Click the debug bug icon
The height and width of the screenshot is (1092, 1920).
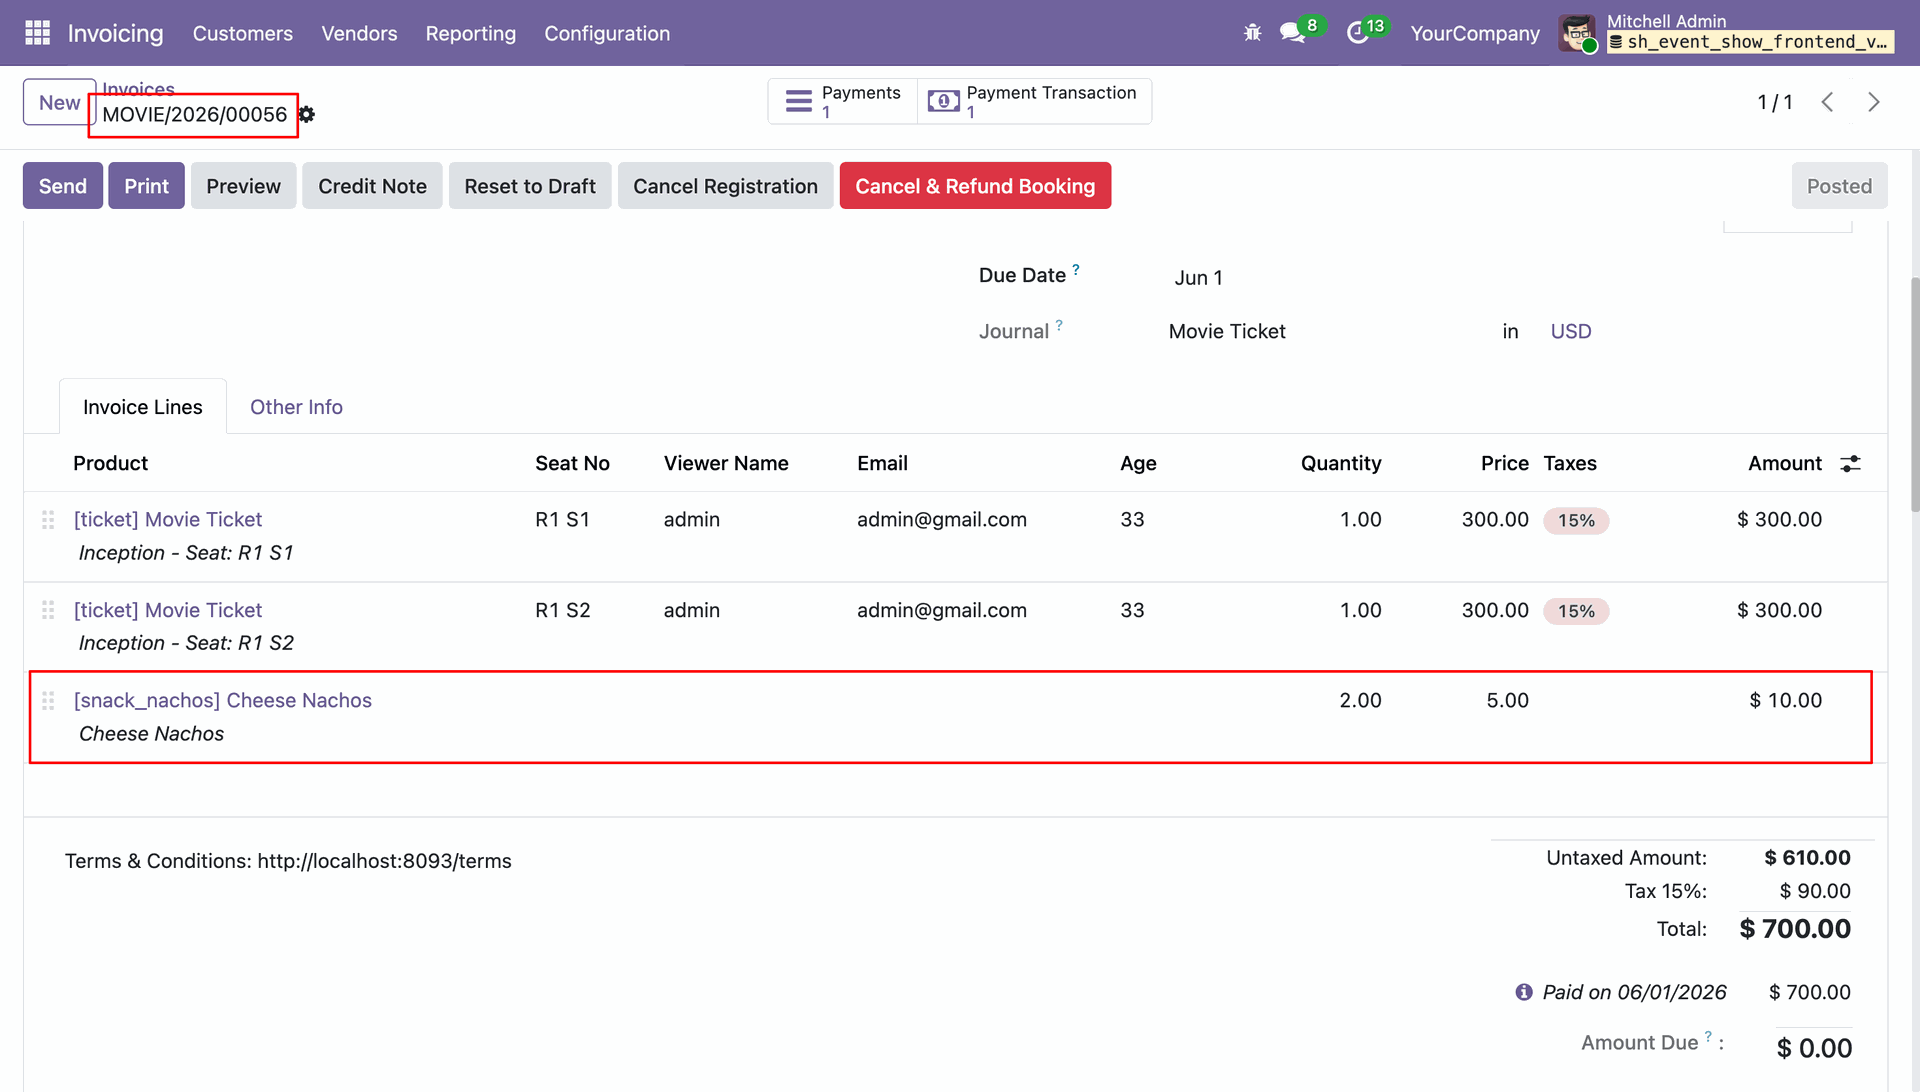click(1252, 33)
